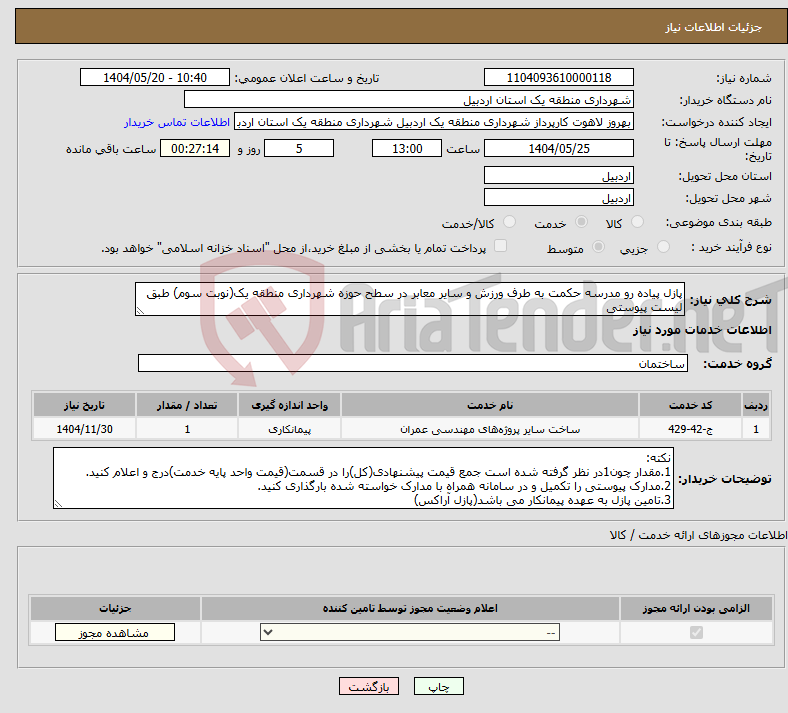788x713 pixels.
Task: Toggle the mandatory license checkbox
Action: [696, 633]
